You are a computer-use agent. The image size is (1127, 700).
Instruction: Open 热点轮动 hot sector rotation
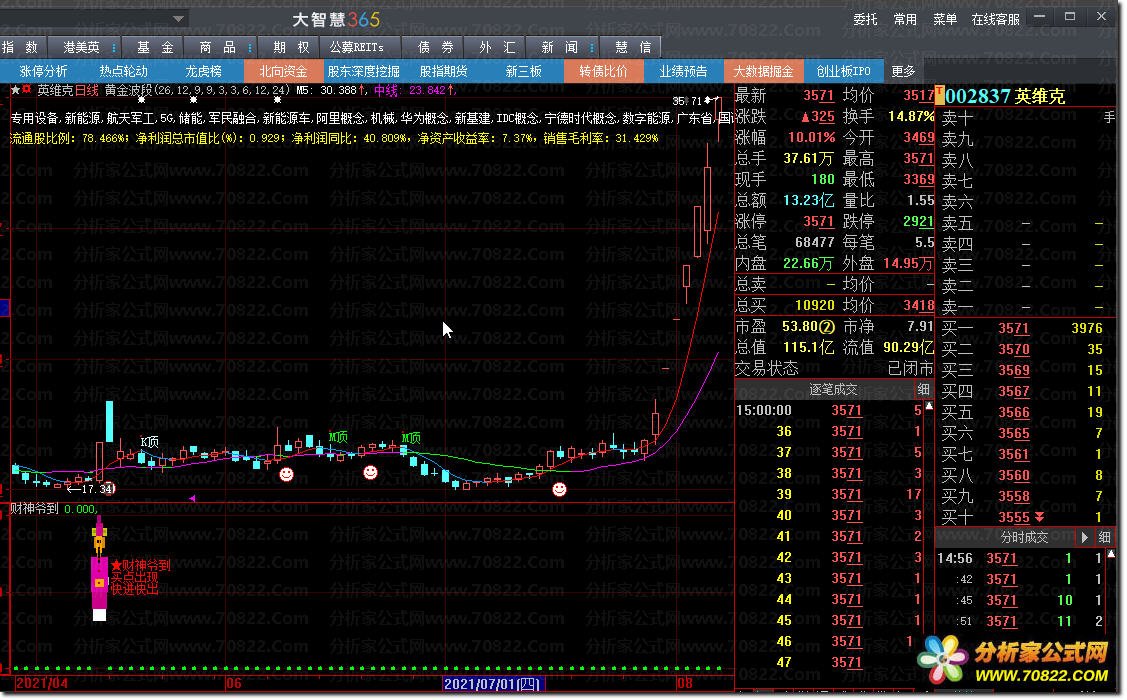123,71
